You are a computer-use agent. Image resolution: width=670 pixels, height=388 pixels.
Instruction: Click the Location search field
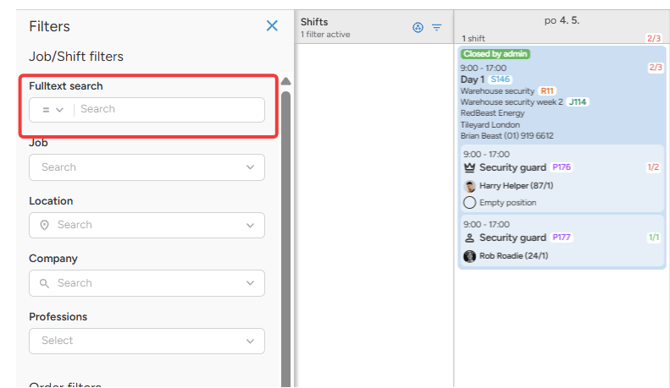pyautogui.click(x=147, y=225)
